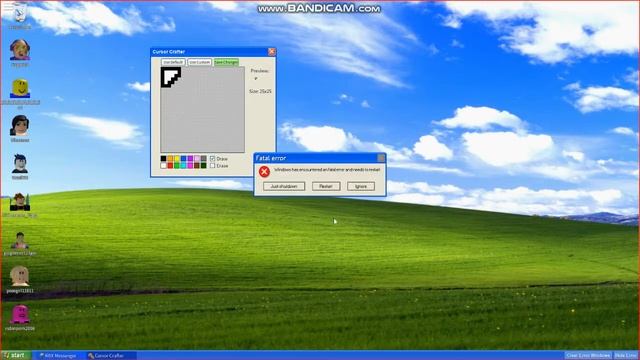Screen dimensions: 640x360
Task: Enable the Draw checkbox
Action: pyautogui.click(x=213, y=158)
